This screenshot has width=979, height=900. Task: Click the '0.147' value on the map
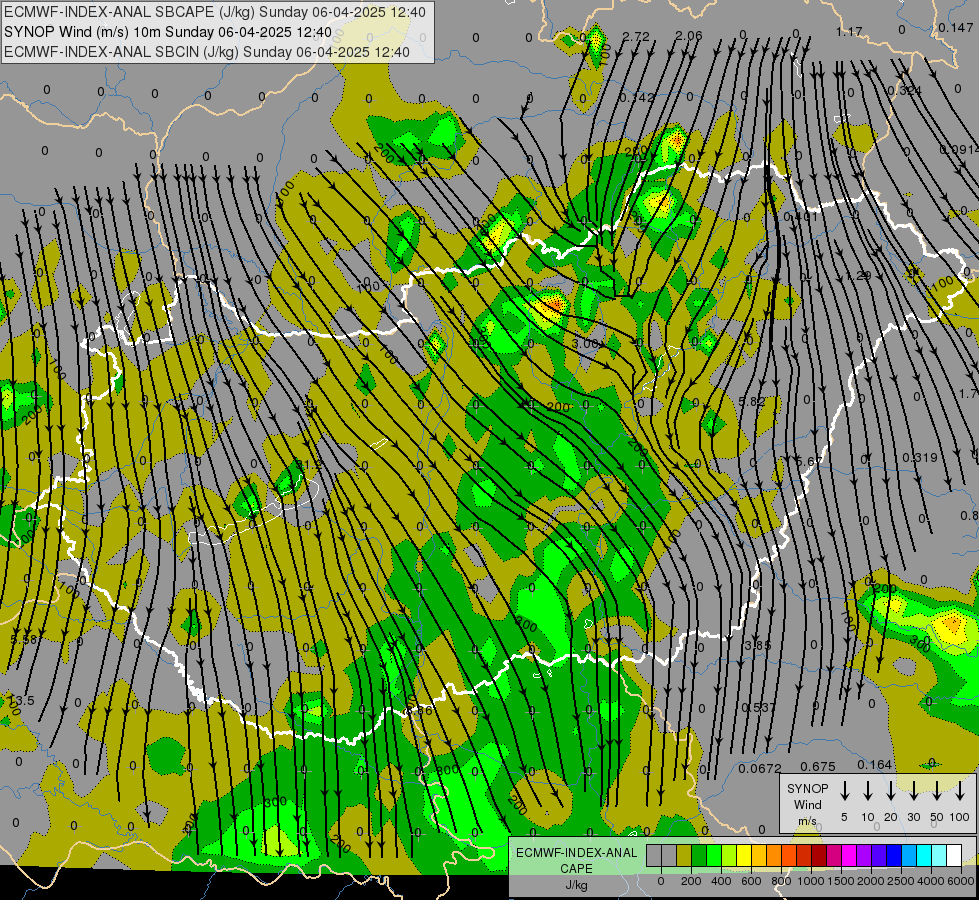(955, 27)
